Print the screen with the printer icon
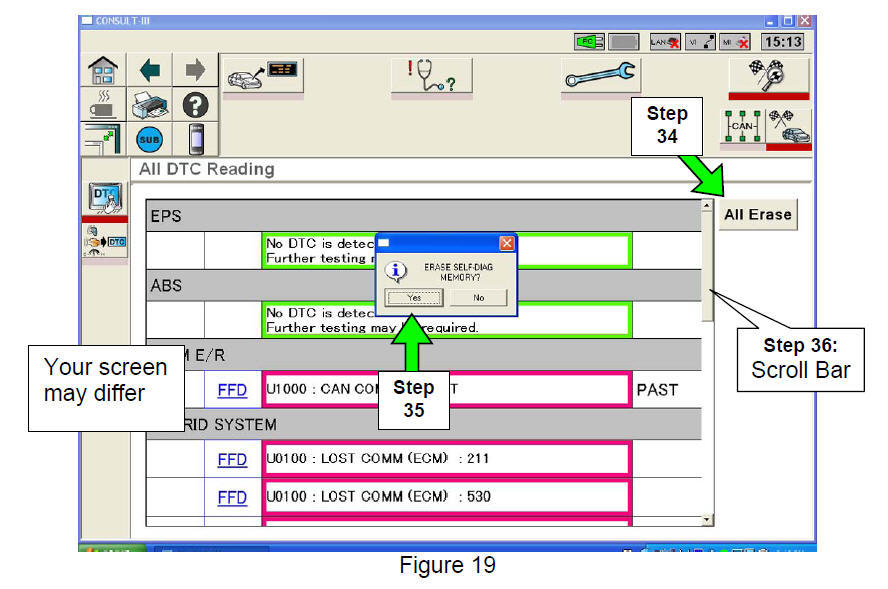888x589 pixels. click(149, 105)
